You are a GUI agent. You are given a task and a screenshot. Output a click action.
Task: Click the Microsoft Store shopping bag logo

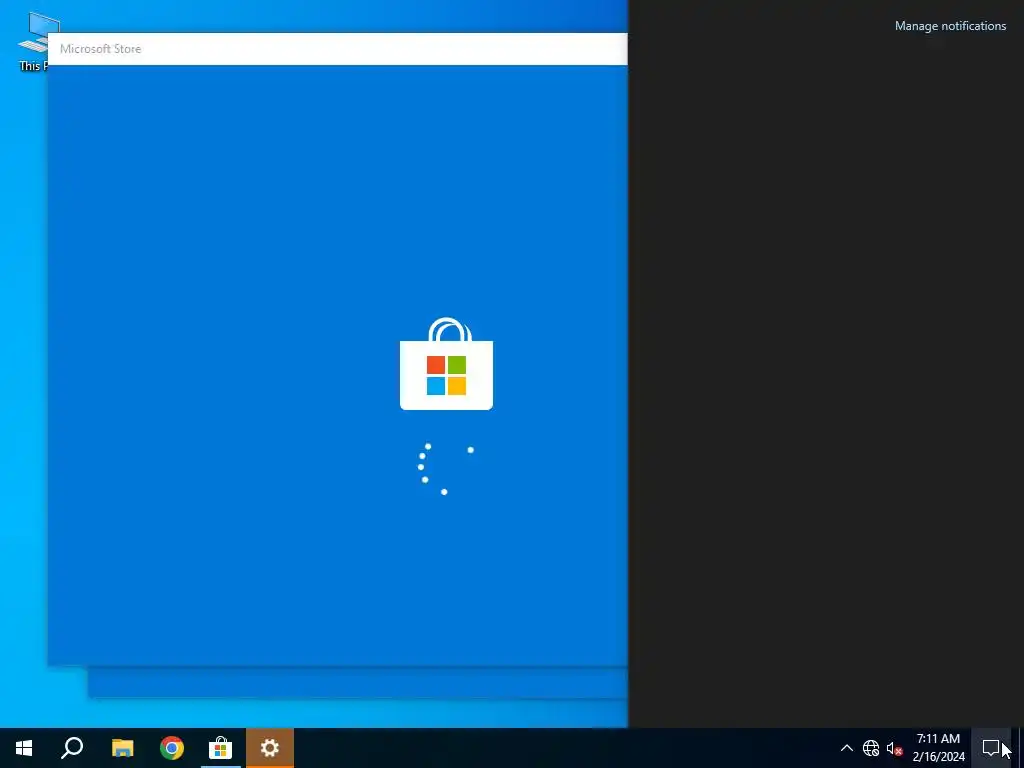[x=447, y=364]
